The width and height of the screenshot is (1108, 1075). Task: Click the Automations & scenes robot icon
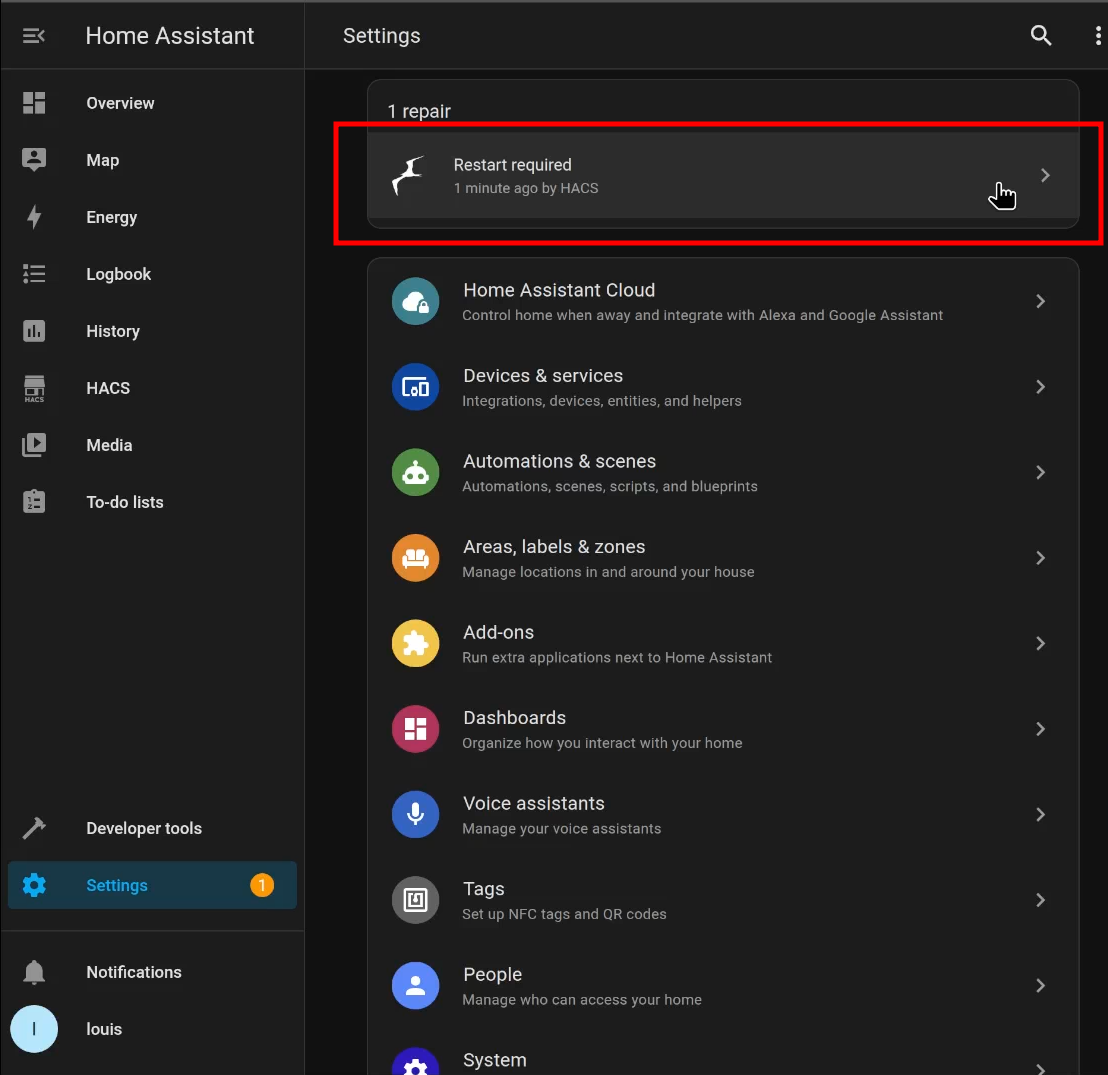point(416,473)
